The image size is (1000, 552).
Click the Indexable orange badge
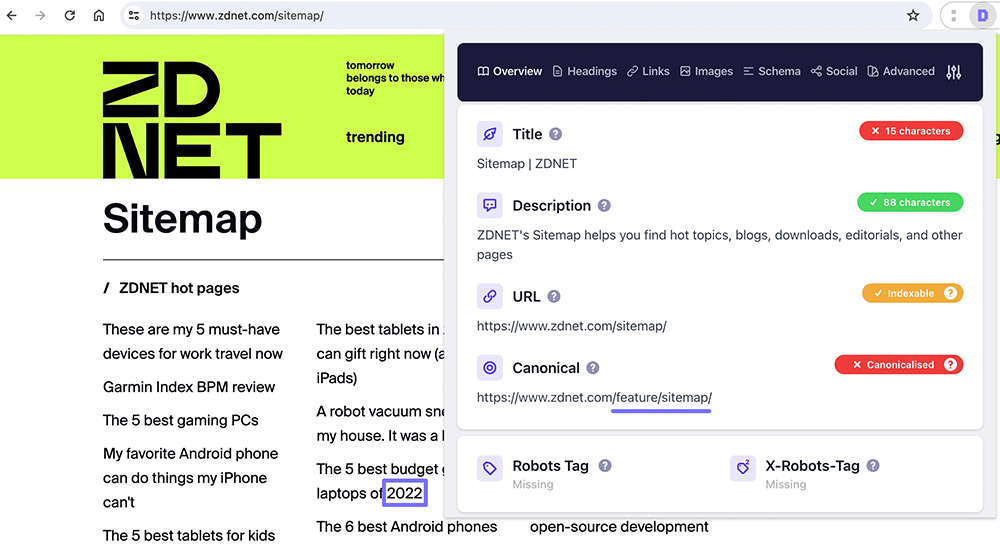[x=913, y=293]
